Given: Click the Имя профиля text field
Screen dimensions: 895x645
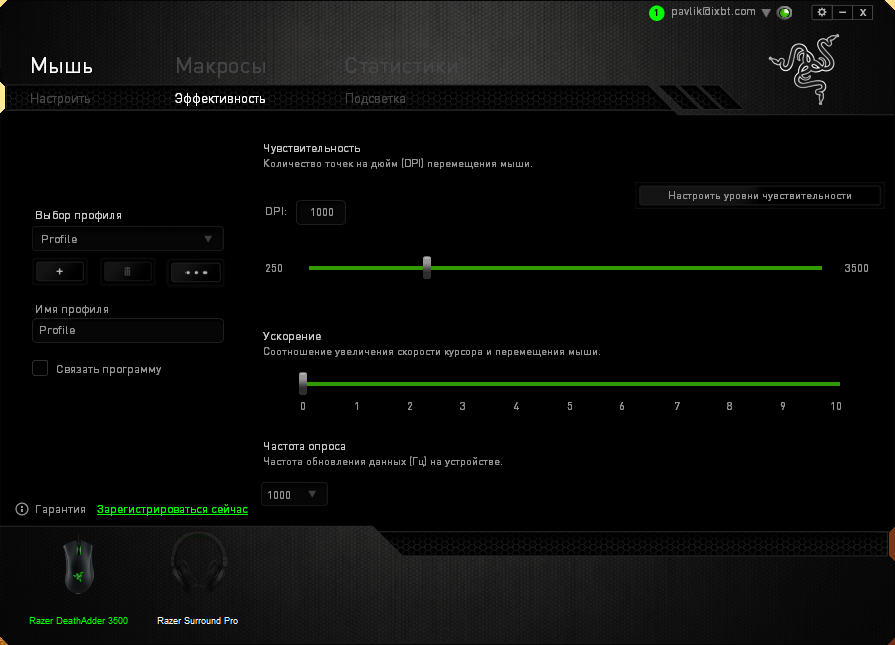Looking at the screenshot, I should coord(128,331).
